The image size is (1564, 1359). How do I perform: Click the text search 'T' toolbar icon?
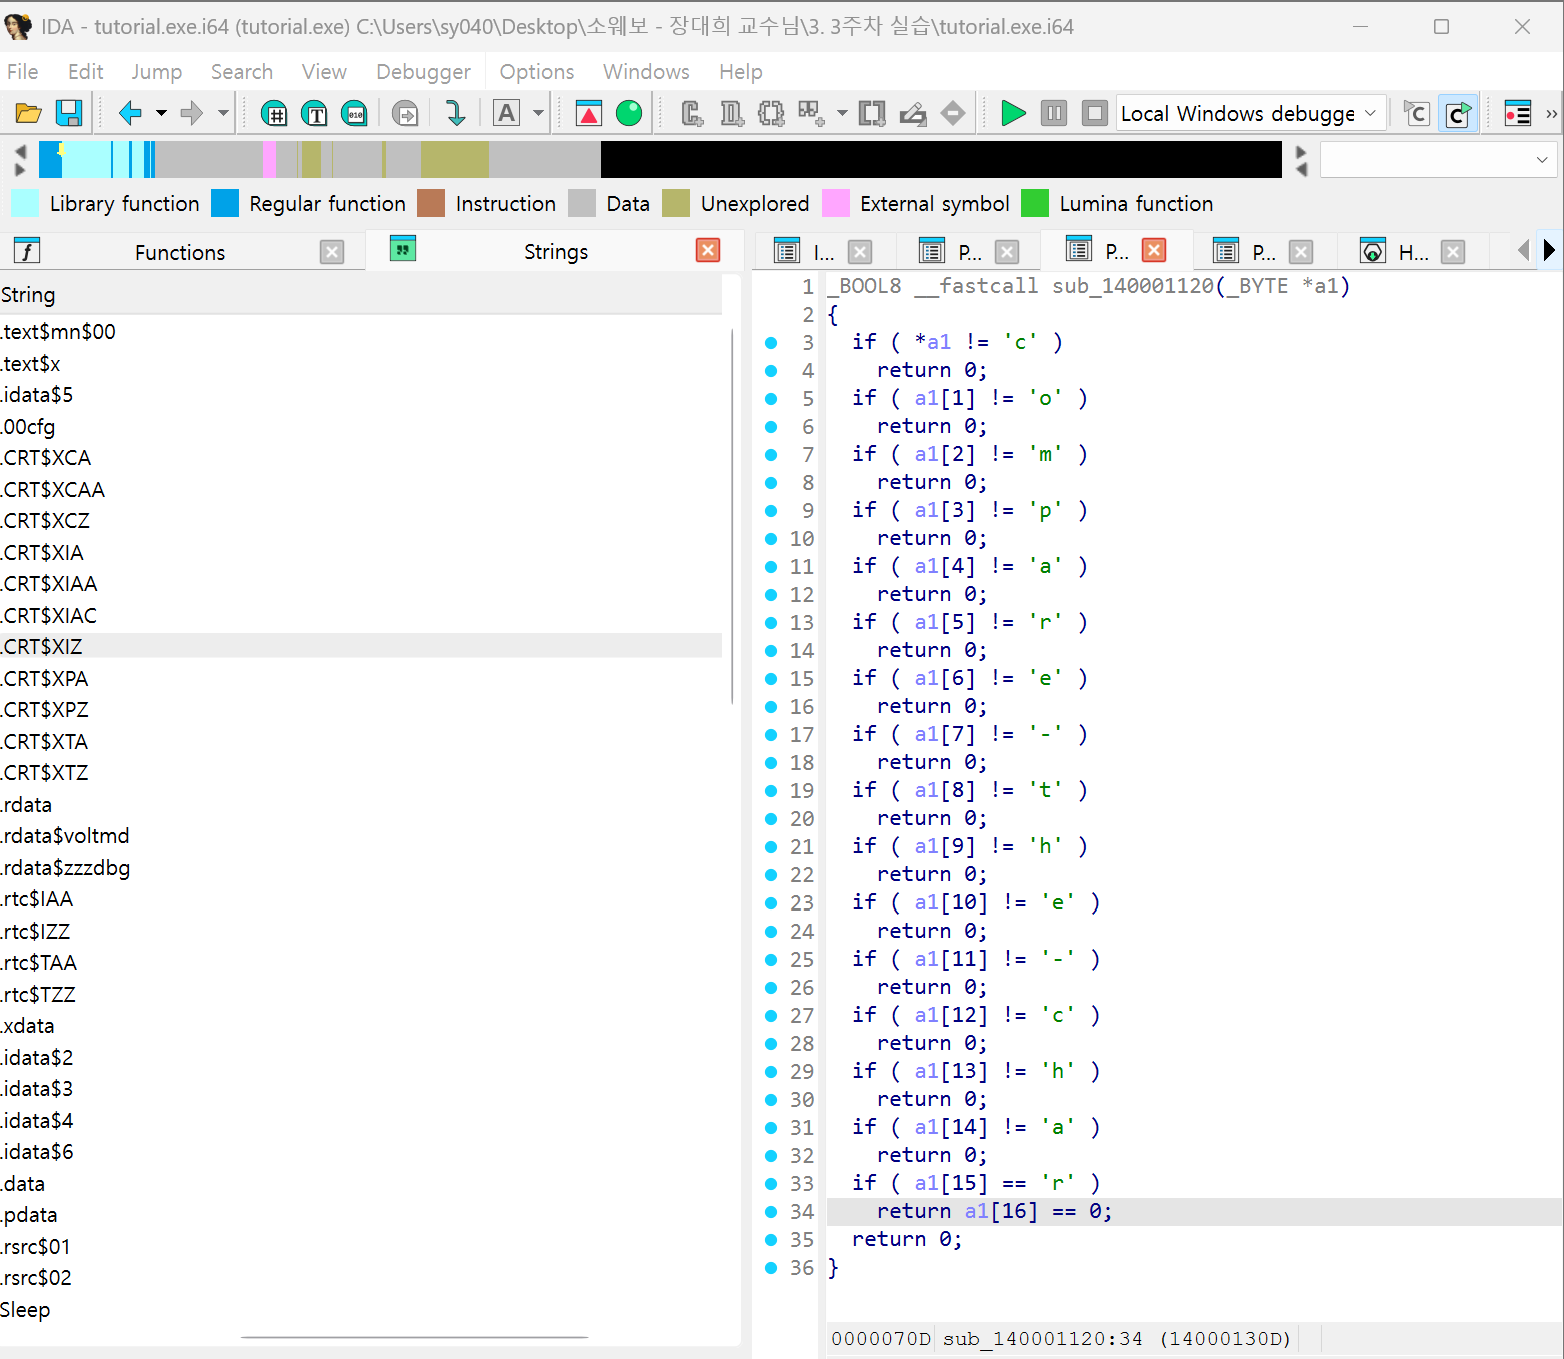tap(314, 113)
